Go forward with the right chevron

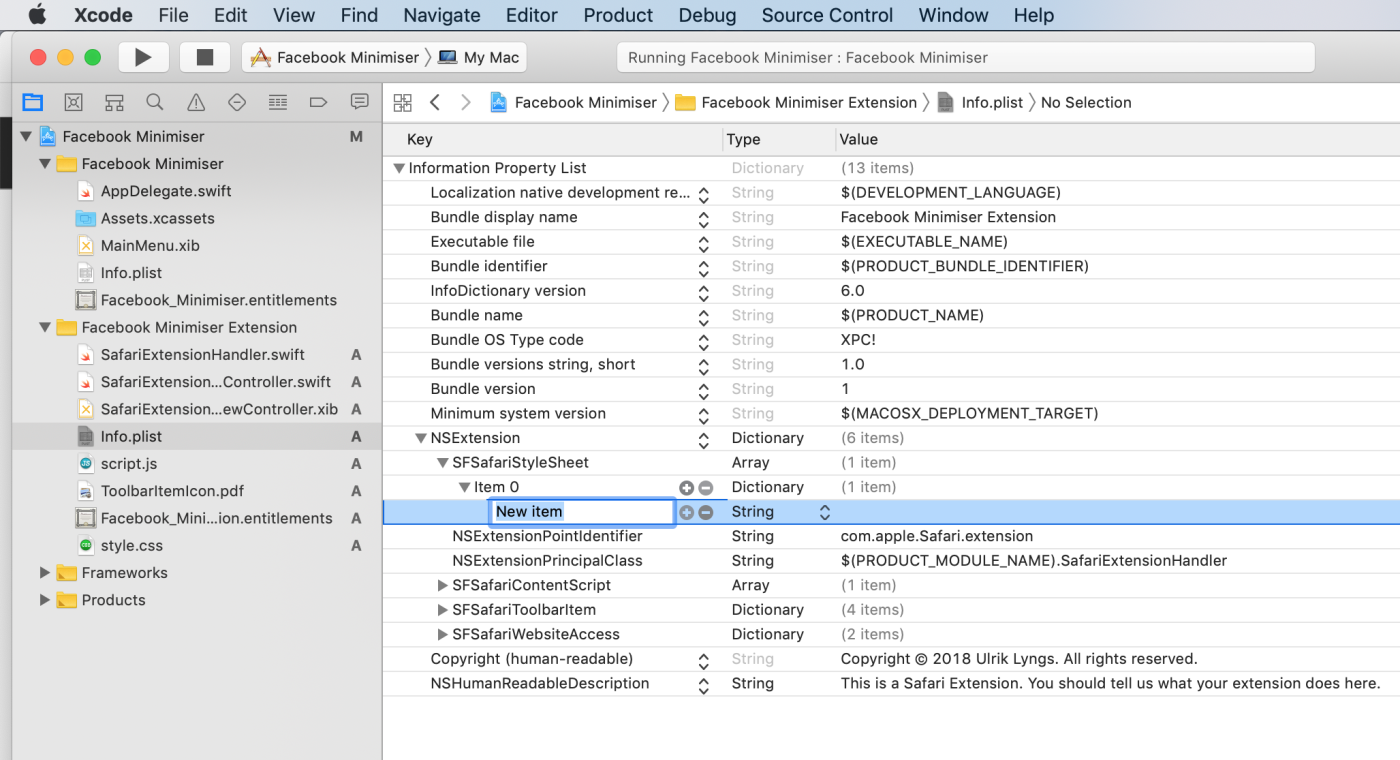(x=466, y=102)
